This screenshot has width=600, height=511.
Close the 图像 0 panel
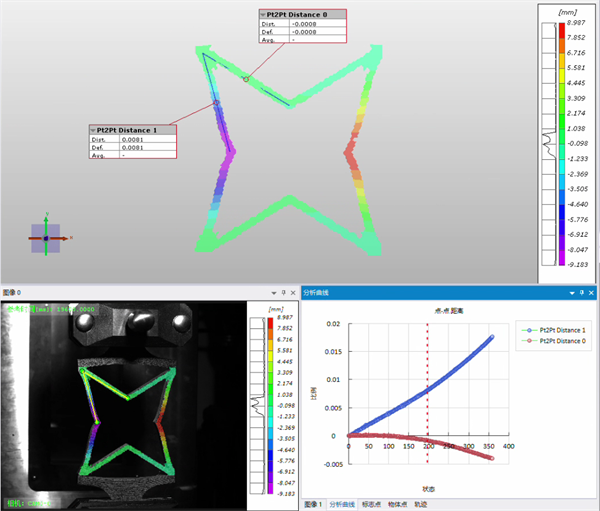tap(293, 293)
